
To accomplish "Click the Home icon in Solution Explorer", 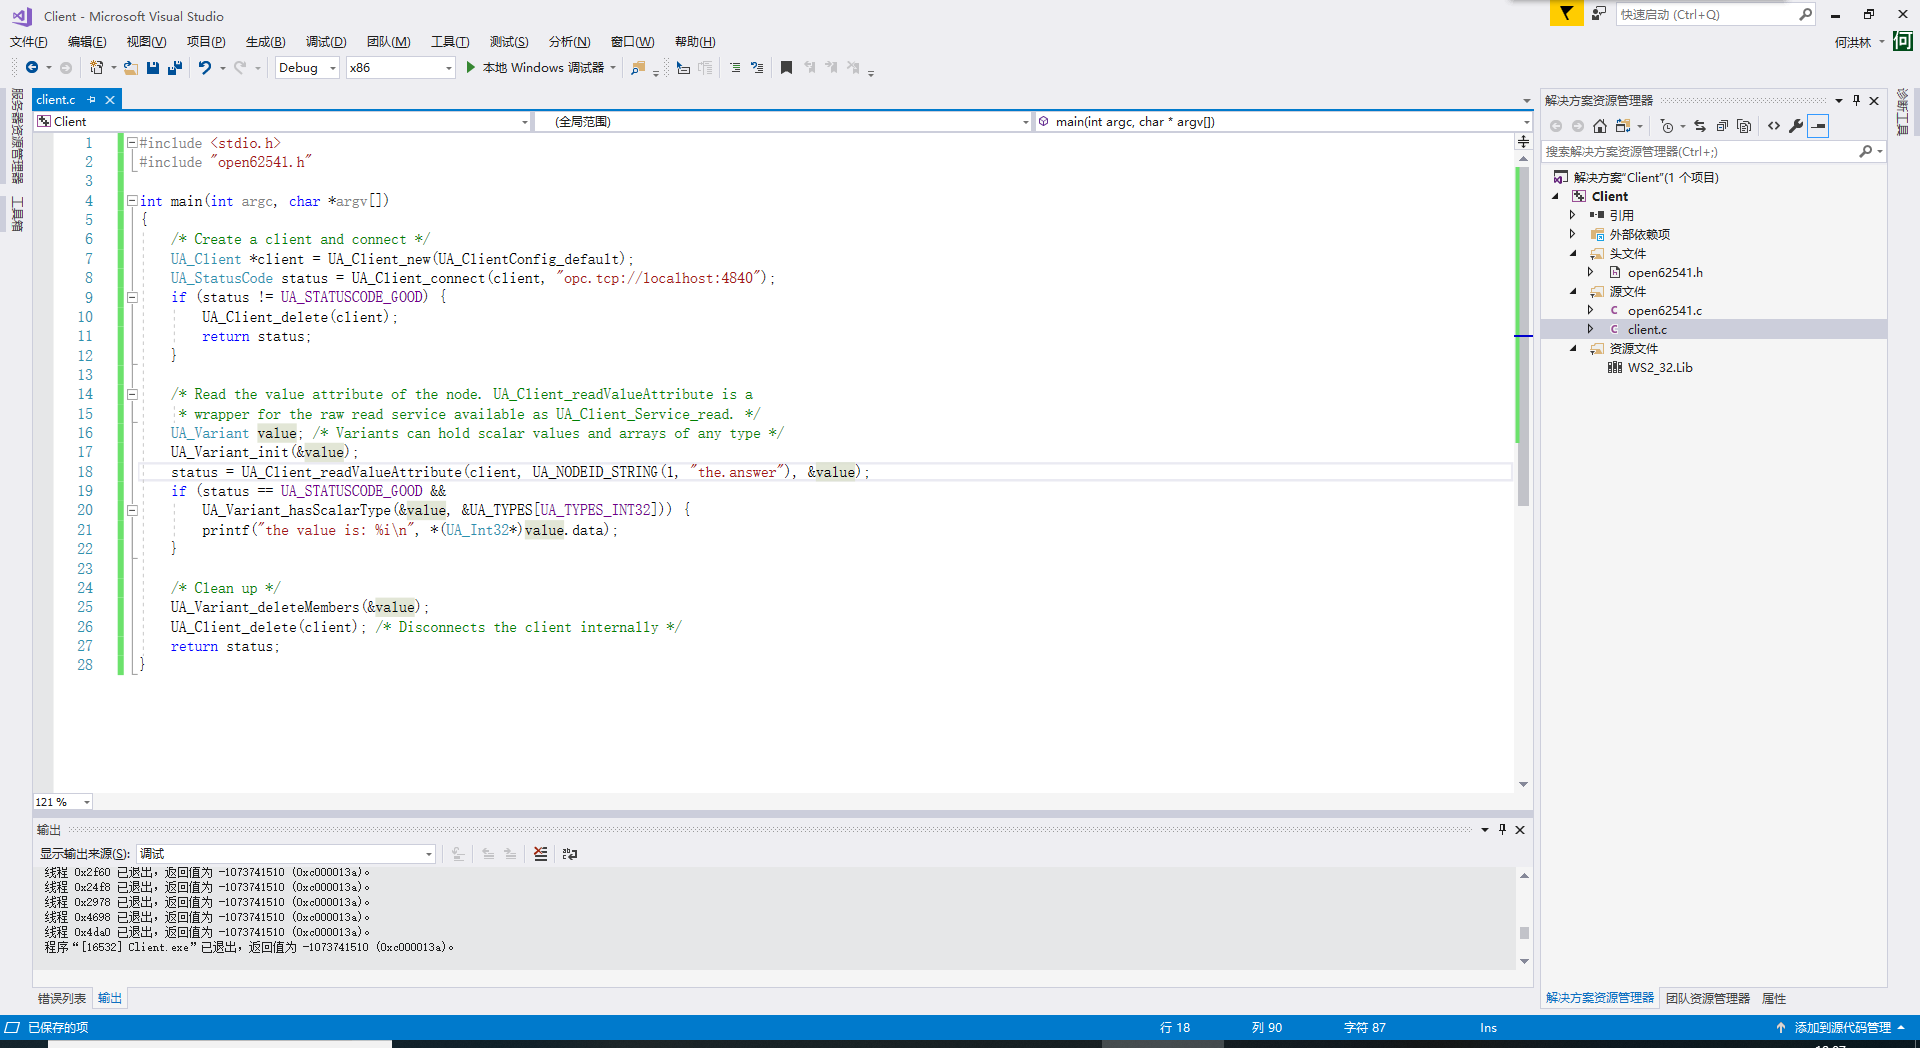I will pyautogui.click(x=1599, y=126).
